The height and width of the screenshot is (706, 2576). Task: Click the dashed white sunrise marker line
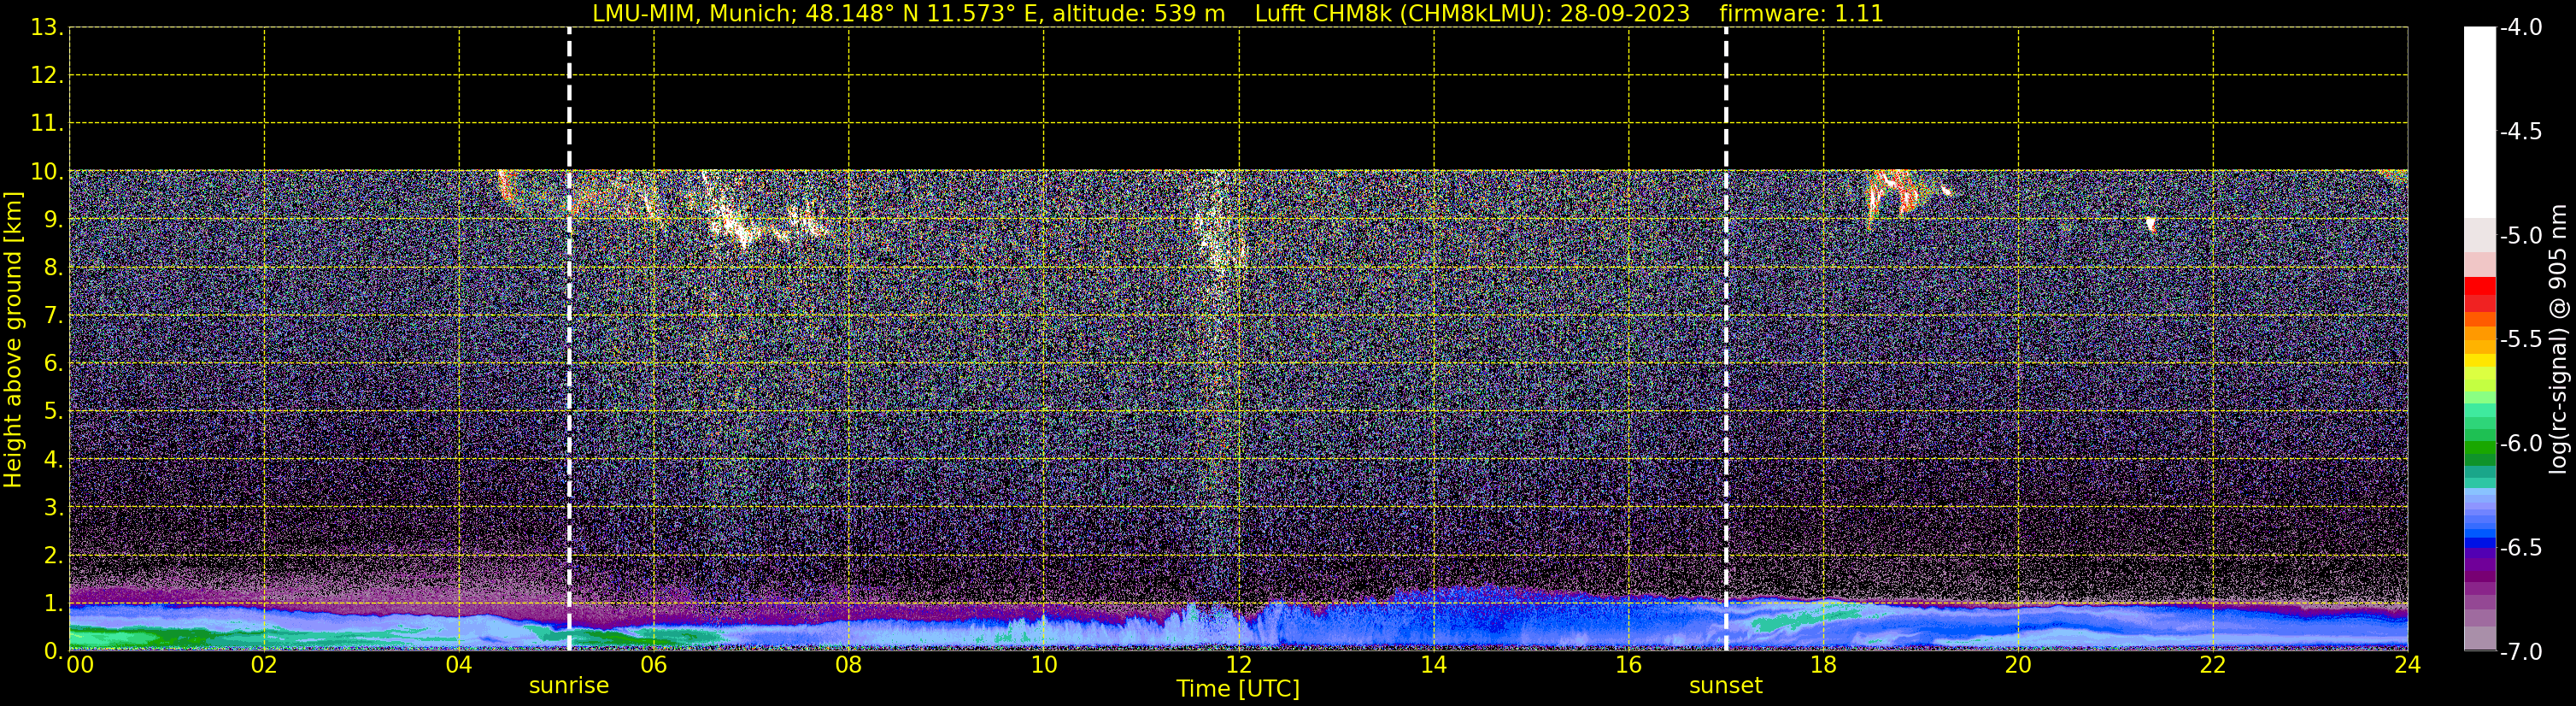pyautogui.click(x=569, y=339)
